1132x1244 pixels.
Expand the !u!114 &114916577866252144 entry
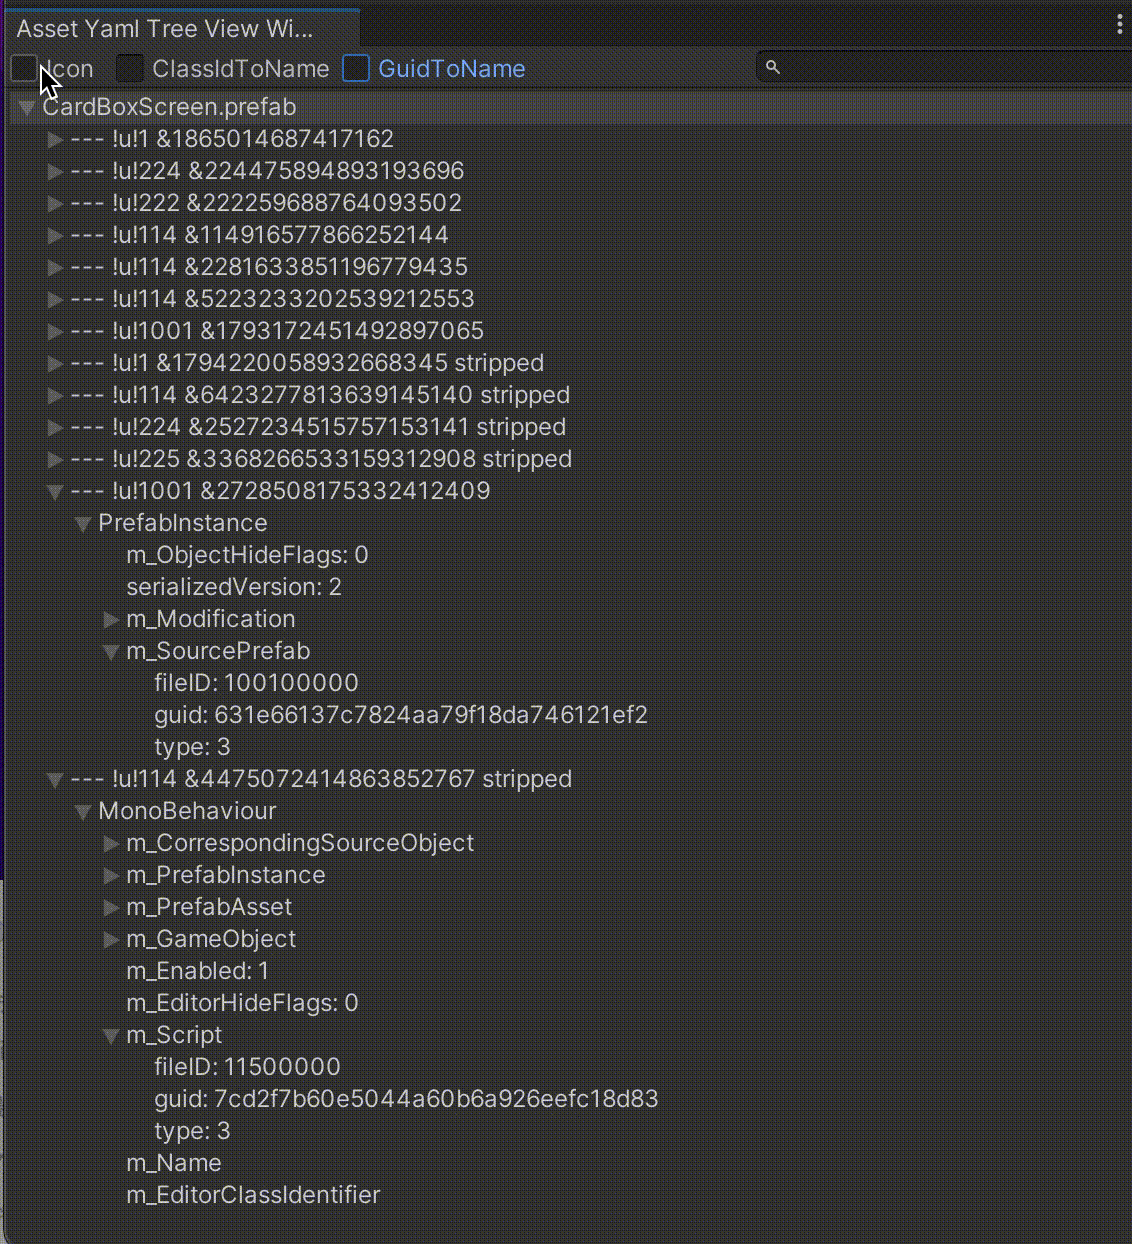56,236
